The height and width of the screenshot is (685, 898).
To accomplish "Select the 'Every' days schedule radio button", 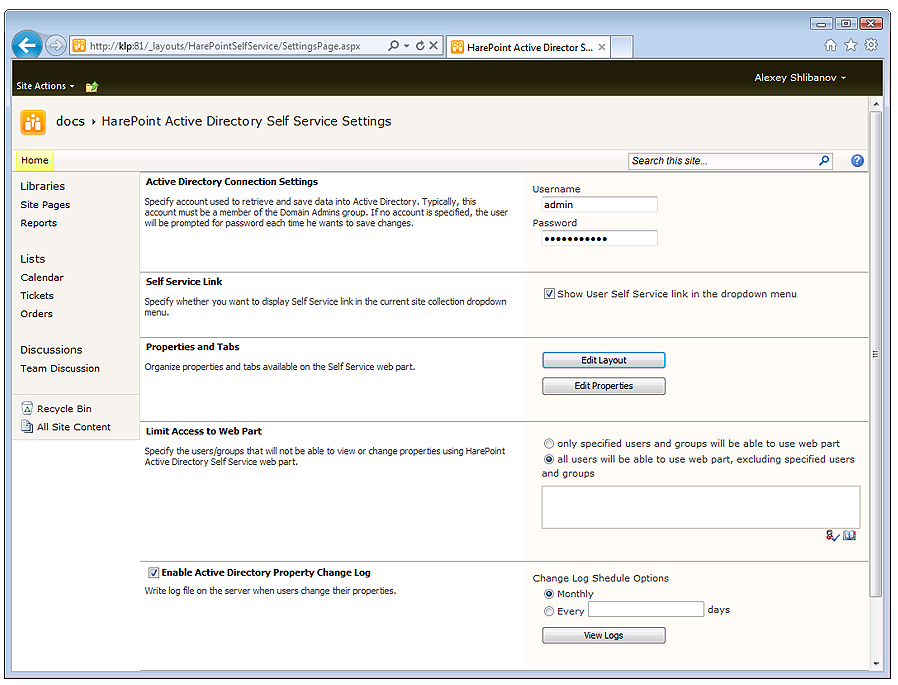I will (x=549, y=611).
